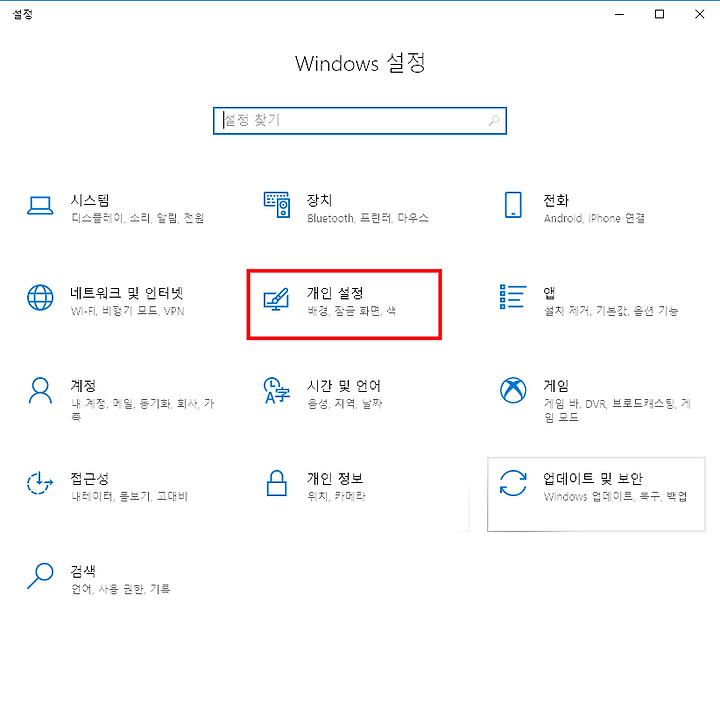Maximize the 설정 window
720x715 pixels.
(x=659, y=14)
